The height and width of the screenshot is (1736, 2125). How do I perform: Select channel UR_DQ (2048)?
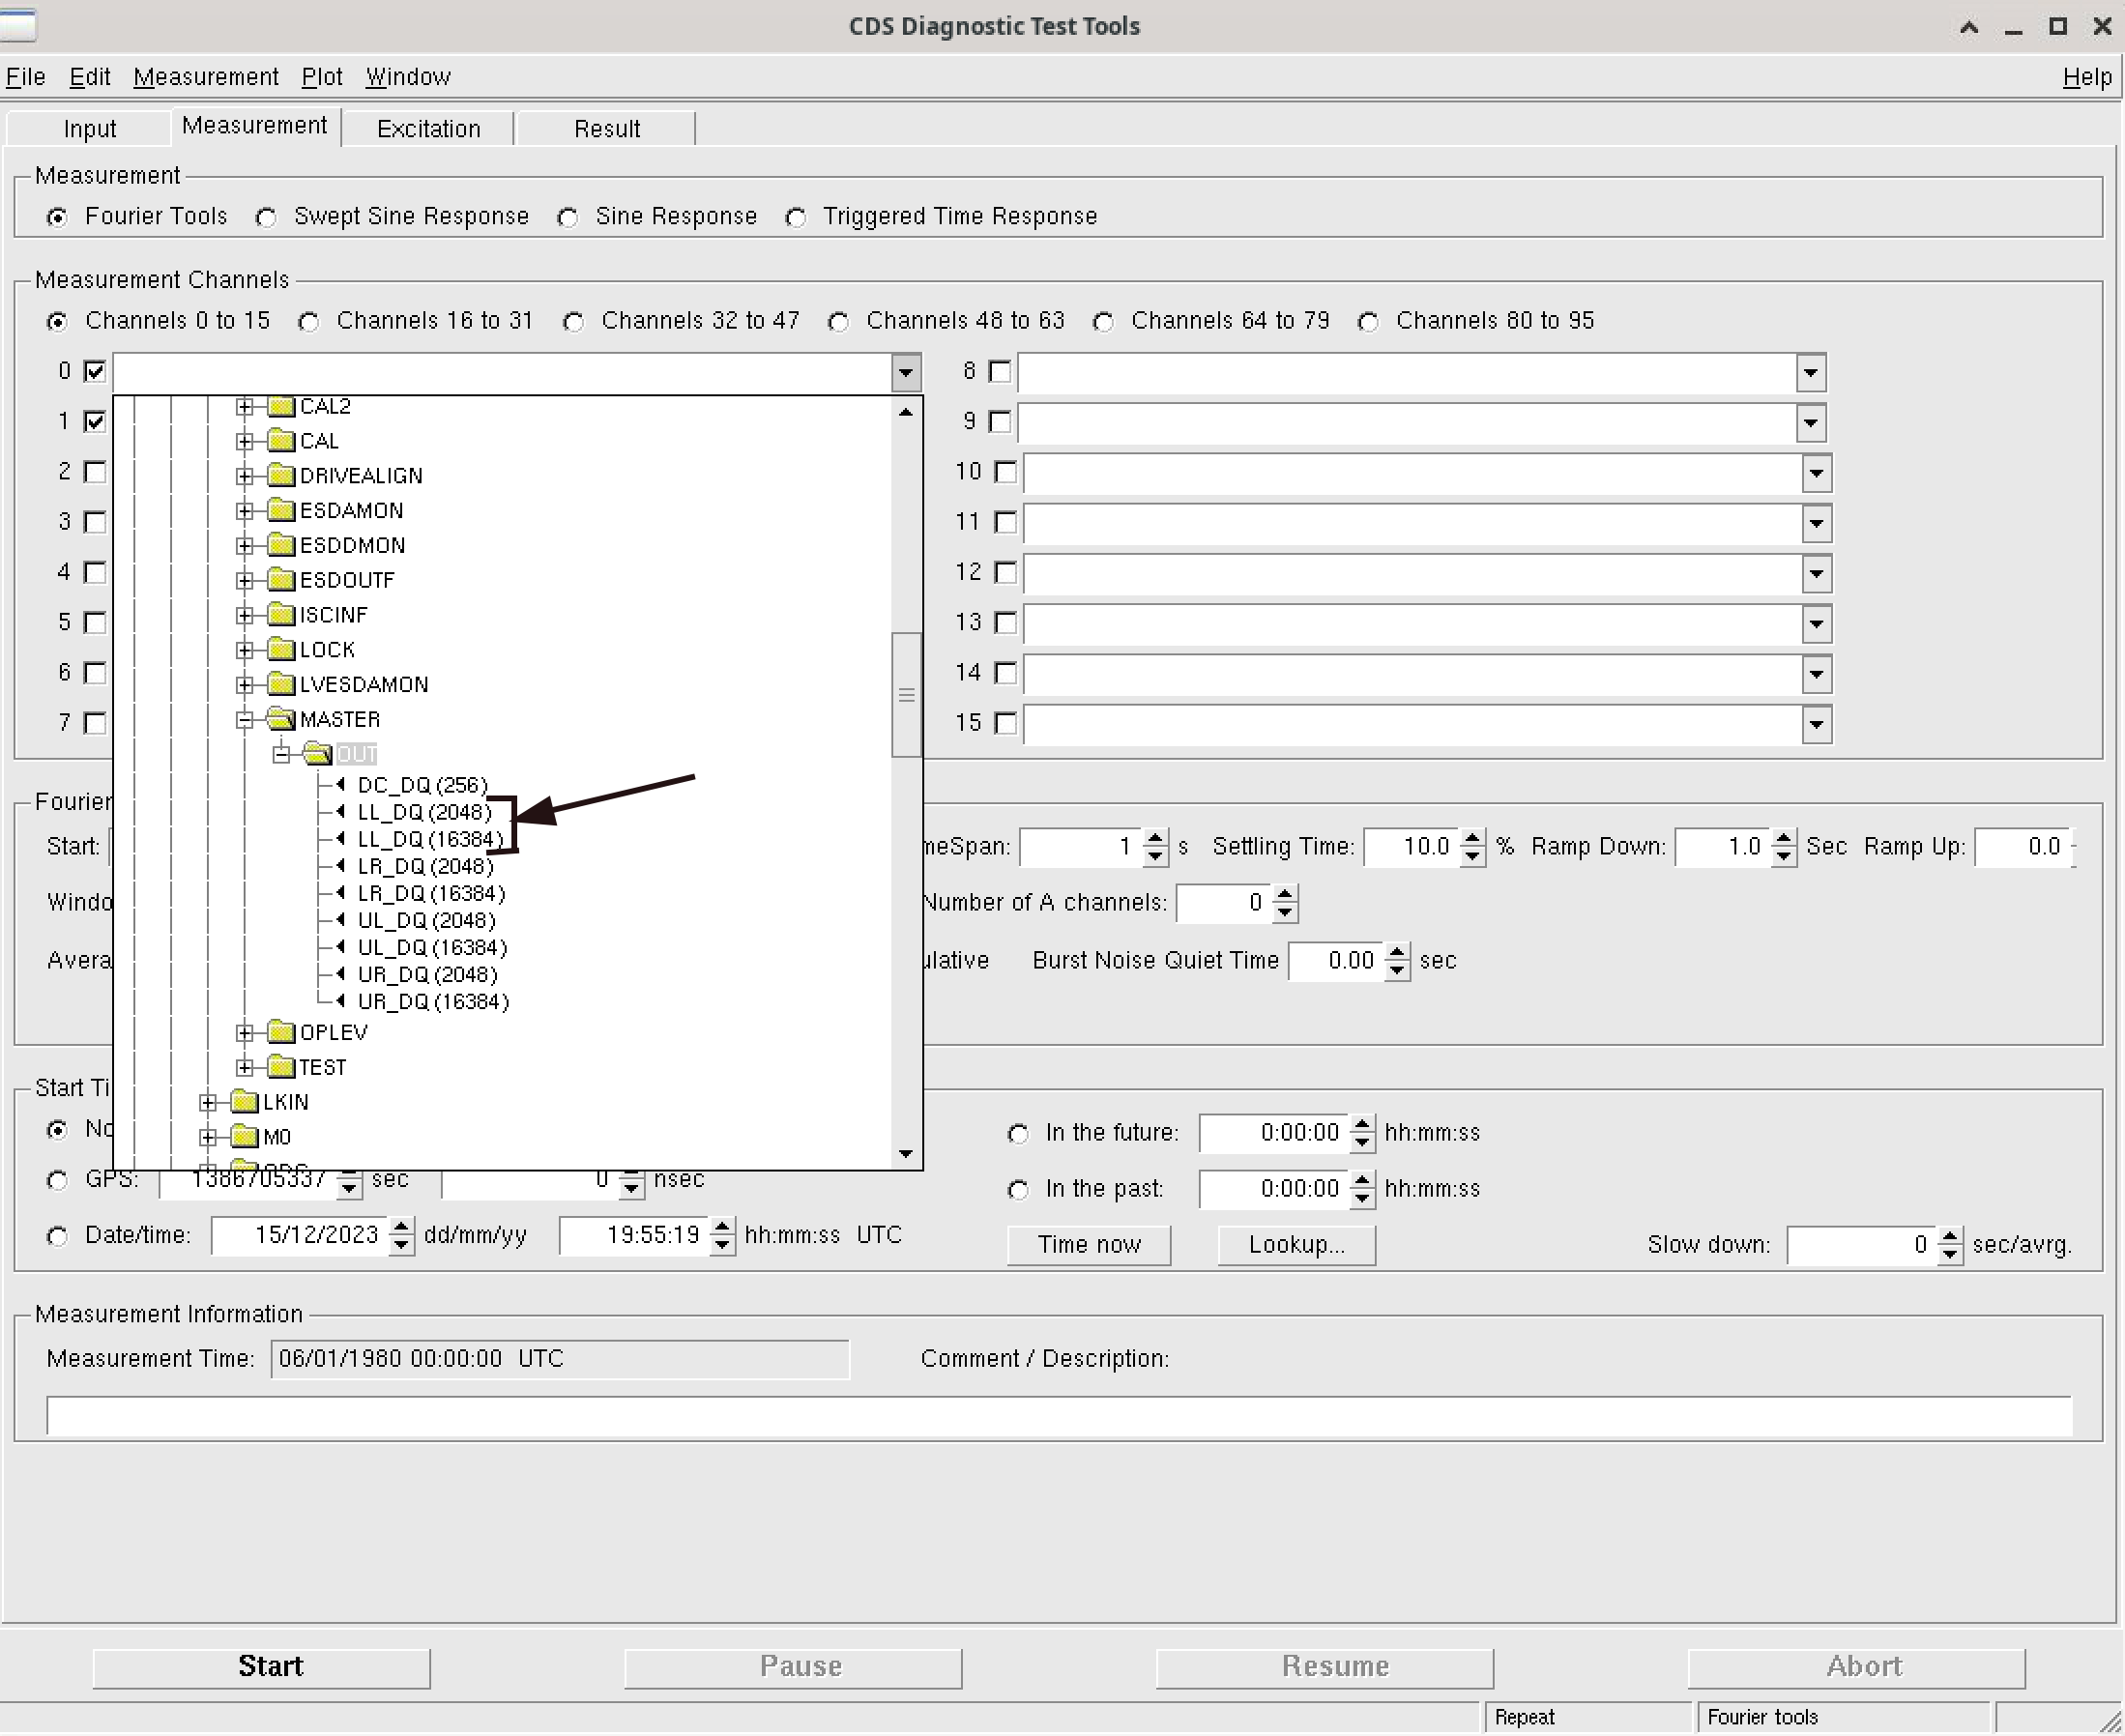(427, 975)
